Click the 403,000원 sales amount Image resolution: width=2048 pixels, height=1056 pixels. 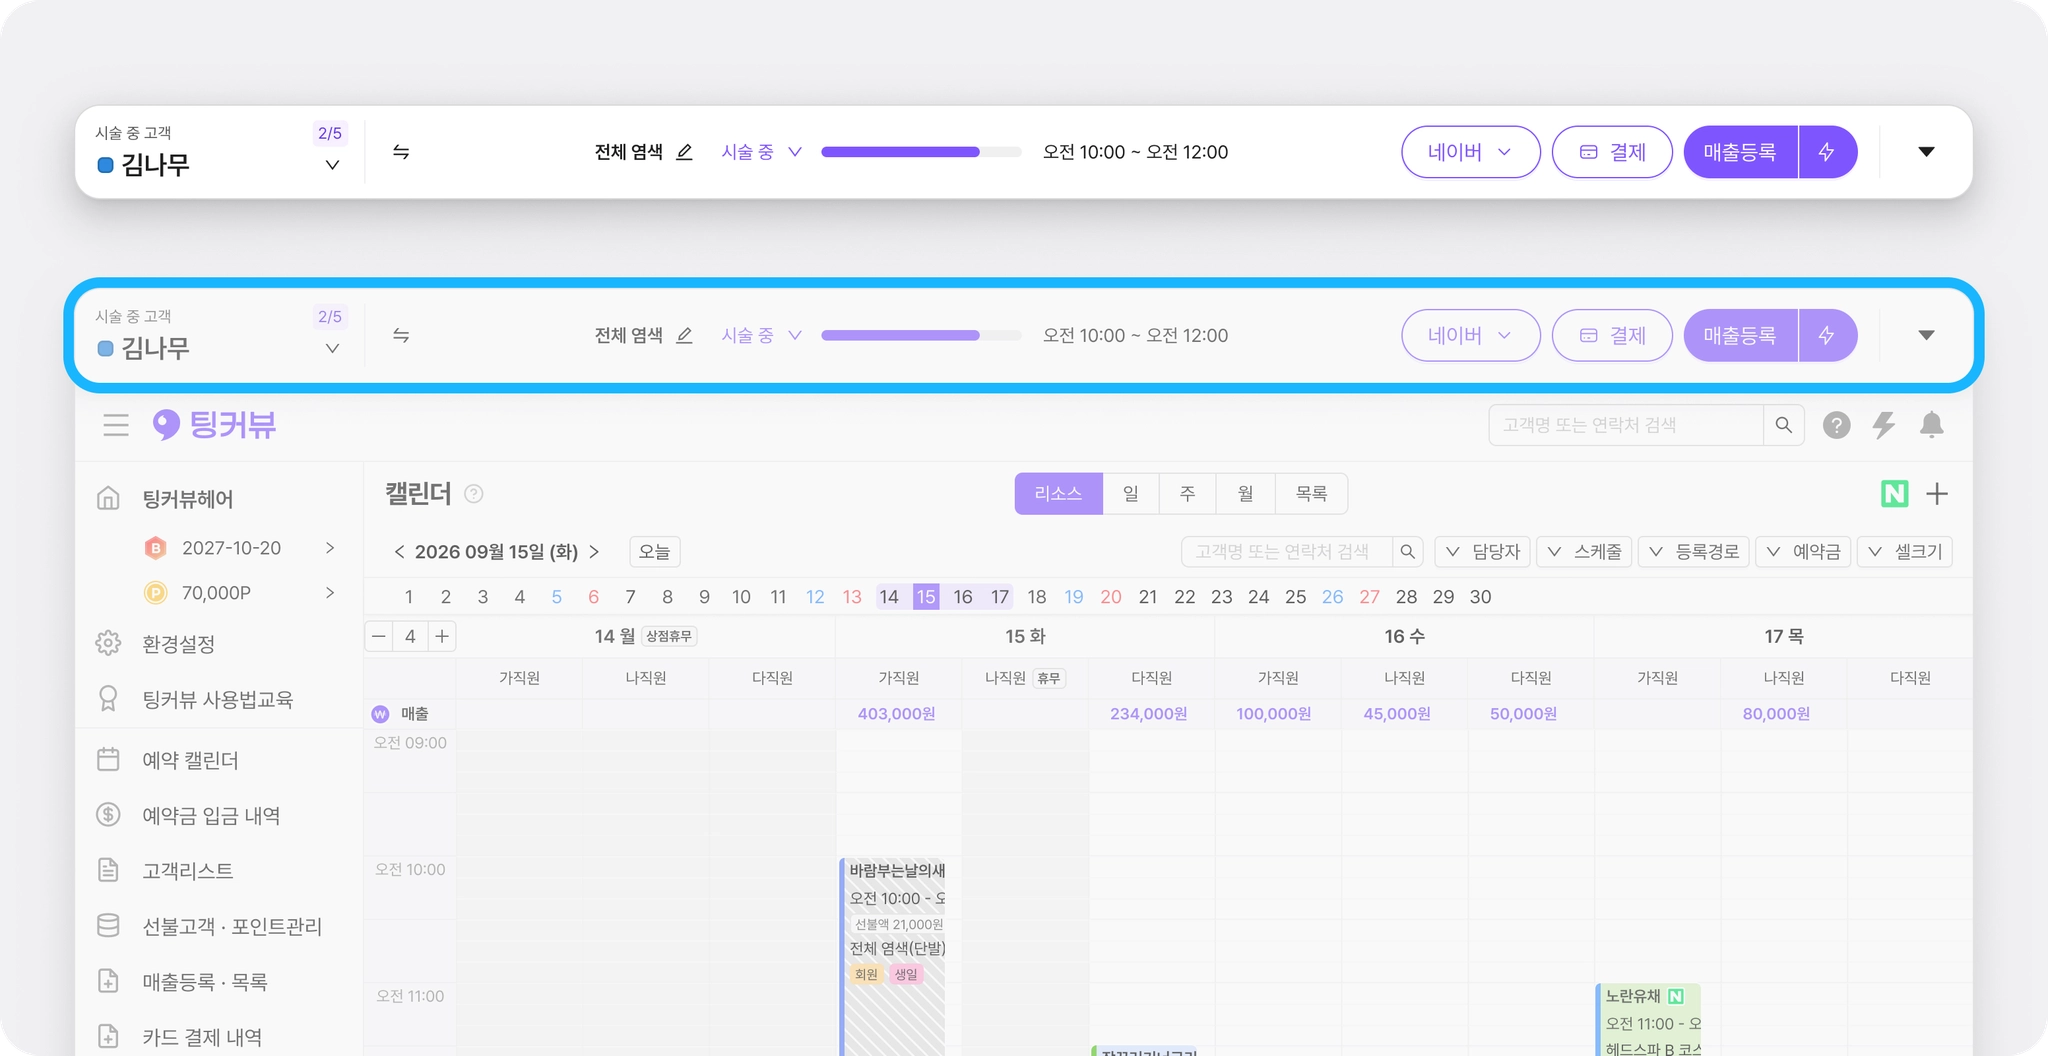896,714
